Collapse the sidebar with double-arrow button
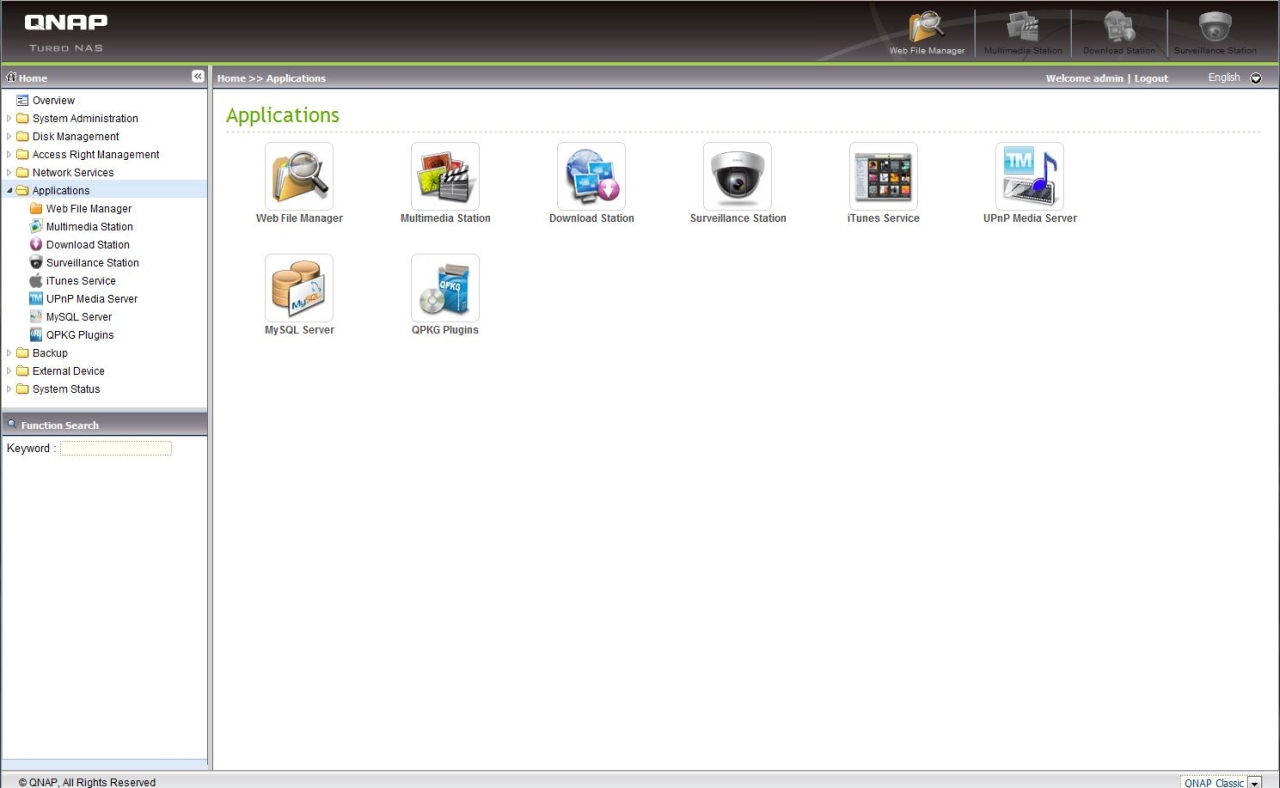The width and height of the screenshot is (1280, 788). point(198,77)
